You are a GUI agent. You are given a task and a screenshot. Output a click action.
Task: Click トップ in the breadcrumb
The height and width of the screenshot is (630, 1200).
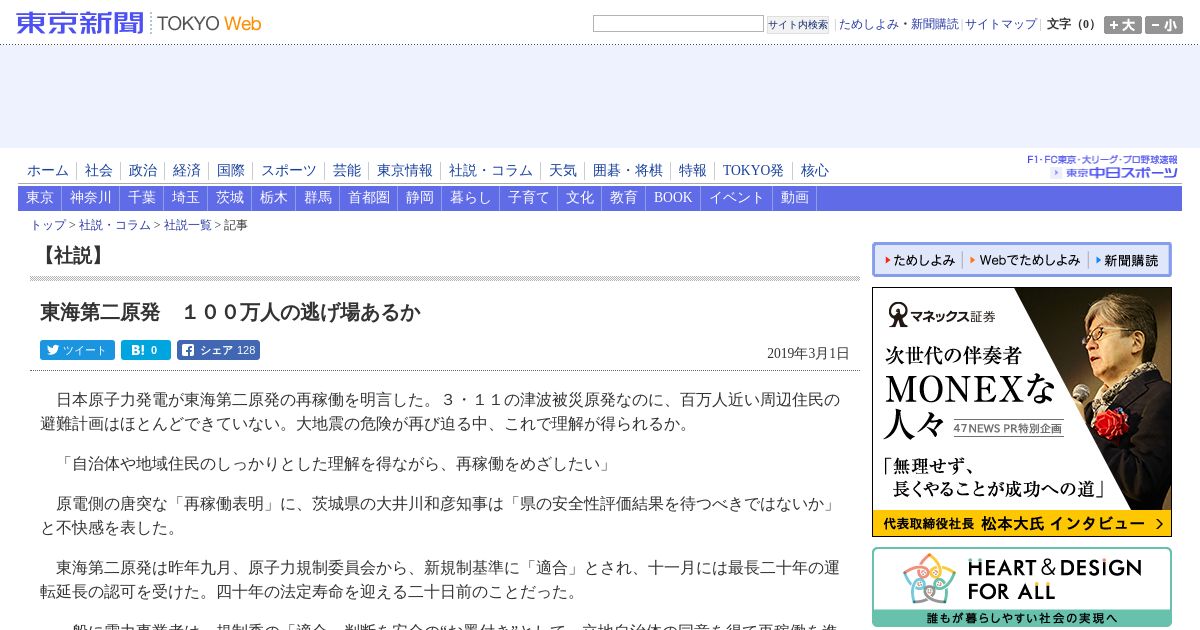[48, 225]
